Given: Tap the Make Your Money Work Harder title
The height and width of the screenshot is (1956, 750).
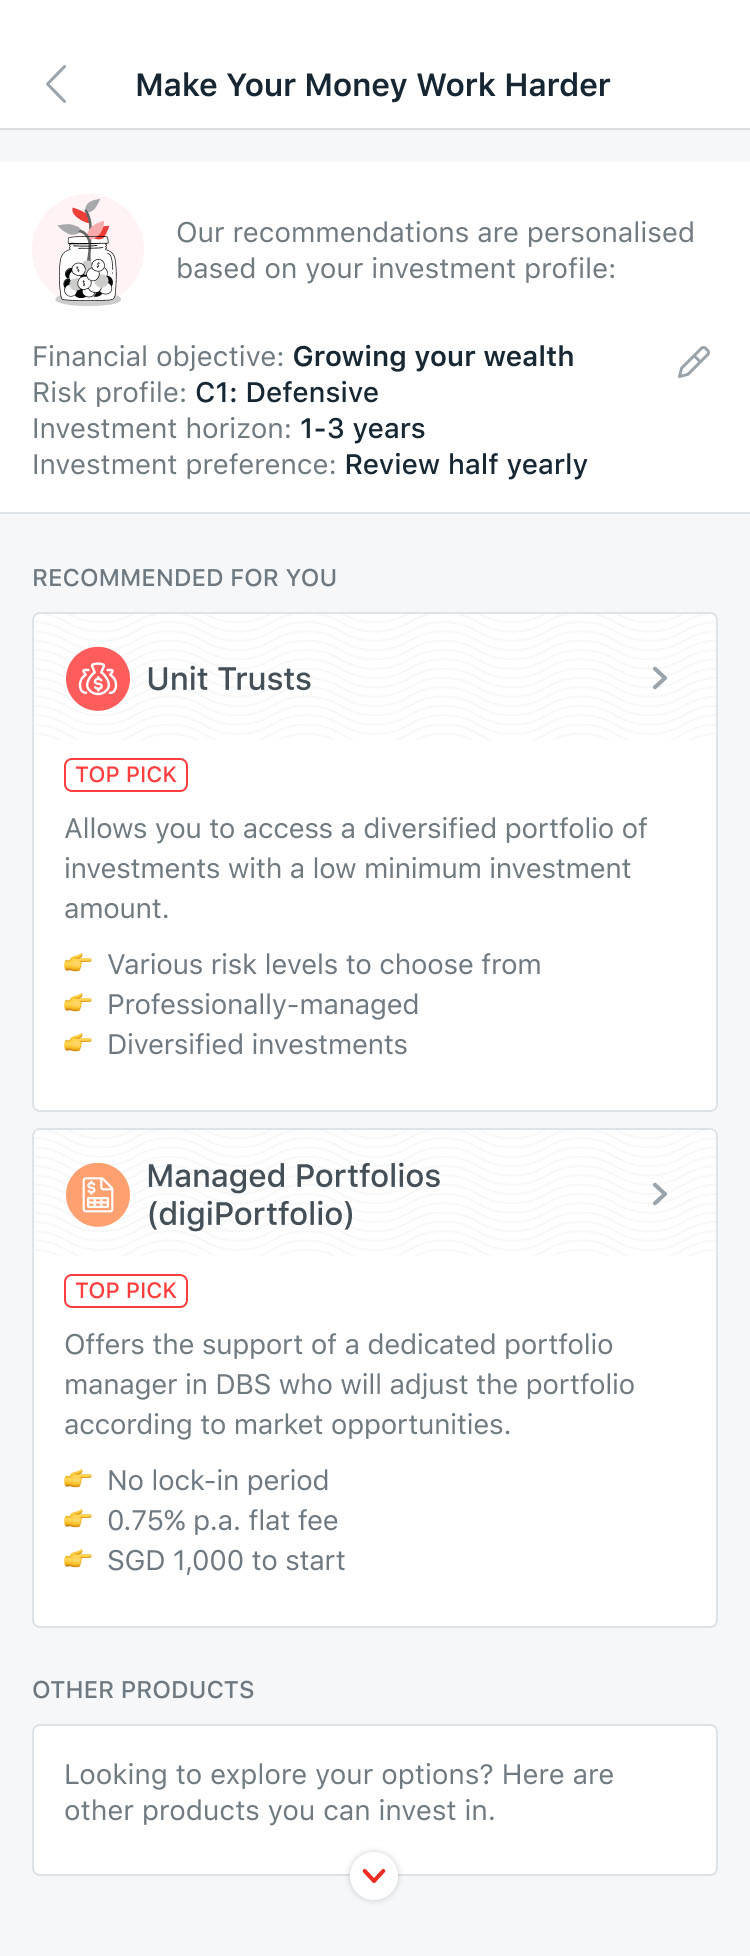Looking at the screenshot, I should pyautogui.click(x=373, y=85).
